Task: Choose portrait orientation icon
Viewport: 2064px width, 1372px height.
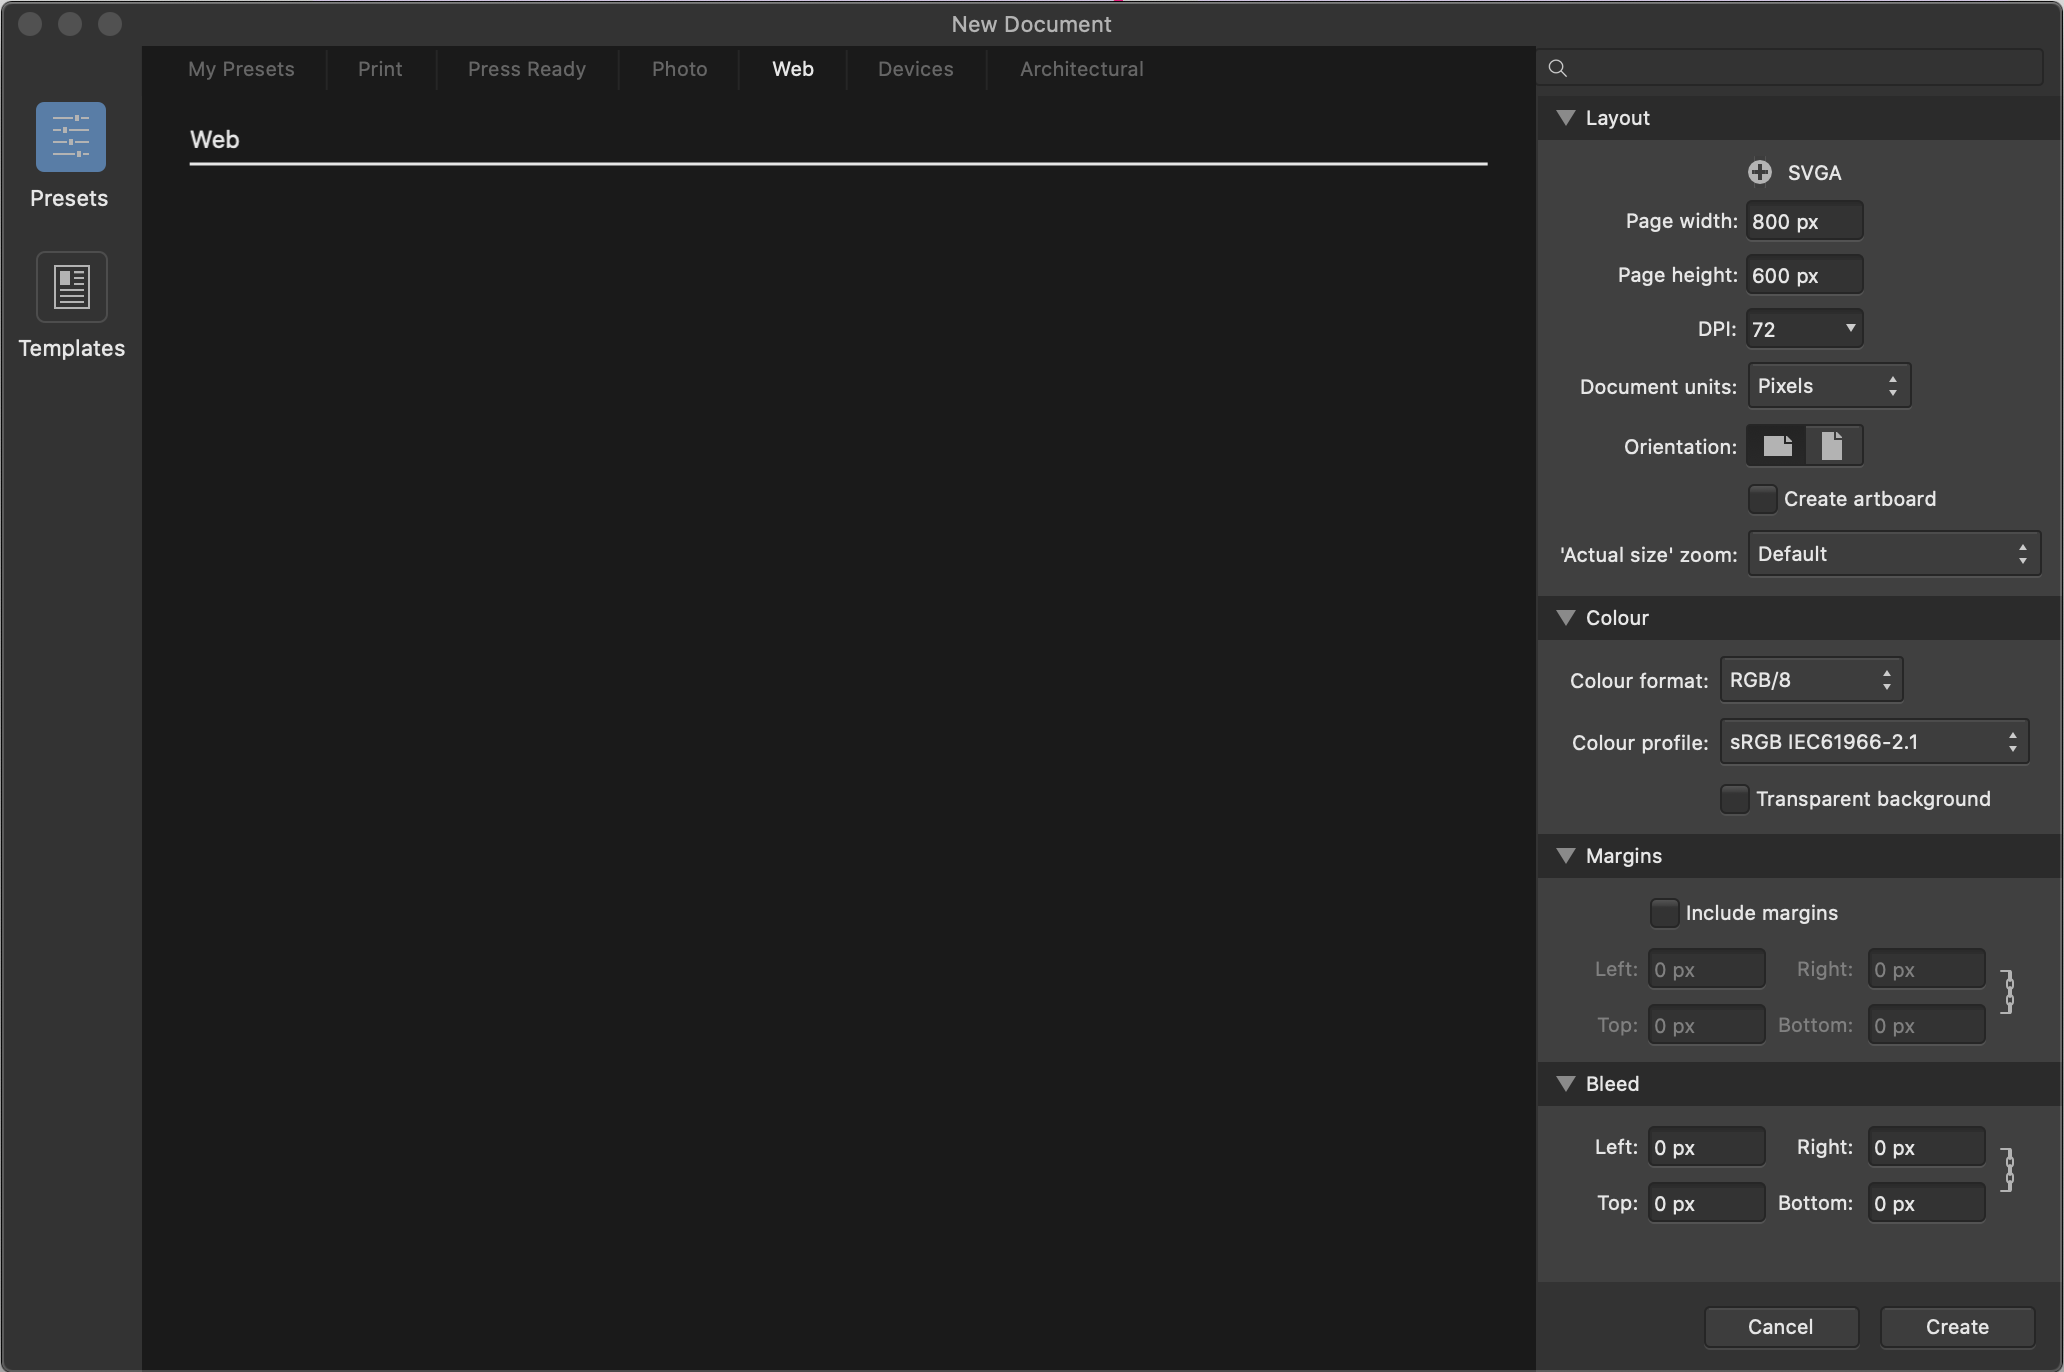Action: pyautogui.click(x=1833, y=446)
